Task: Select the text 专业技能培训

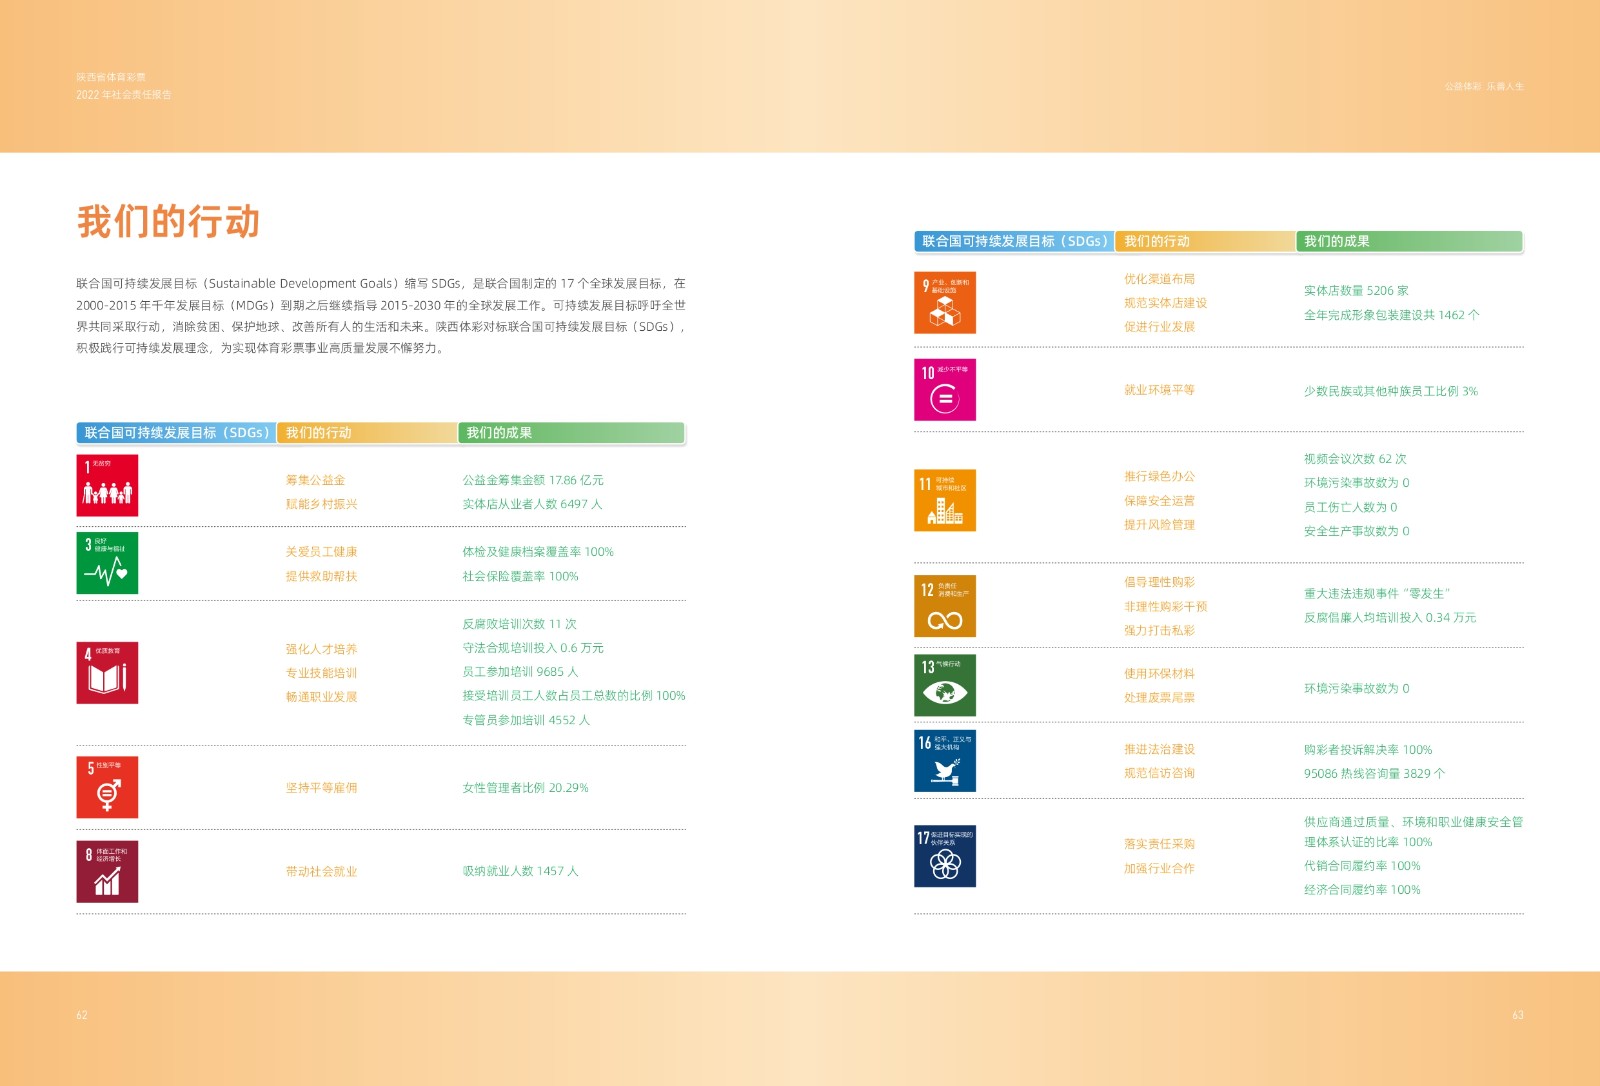Action: pos(321,673)
